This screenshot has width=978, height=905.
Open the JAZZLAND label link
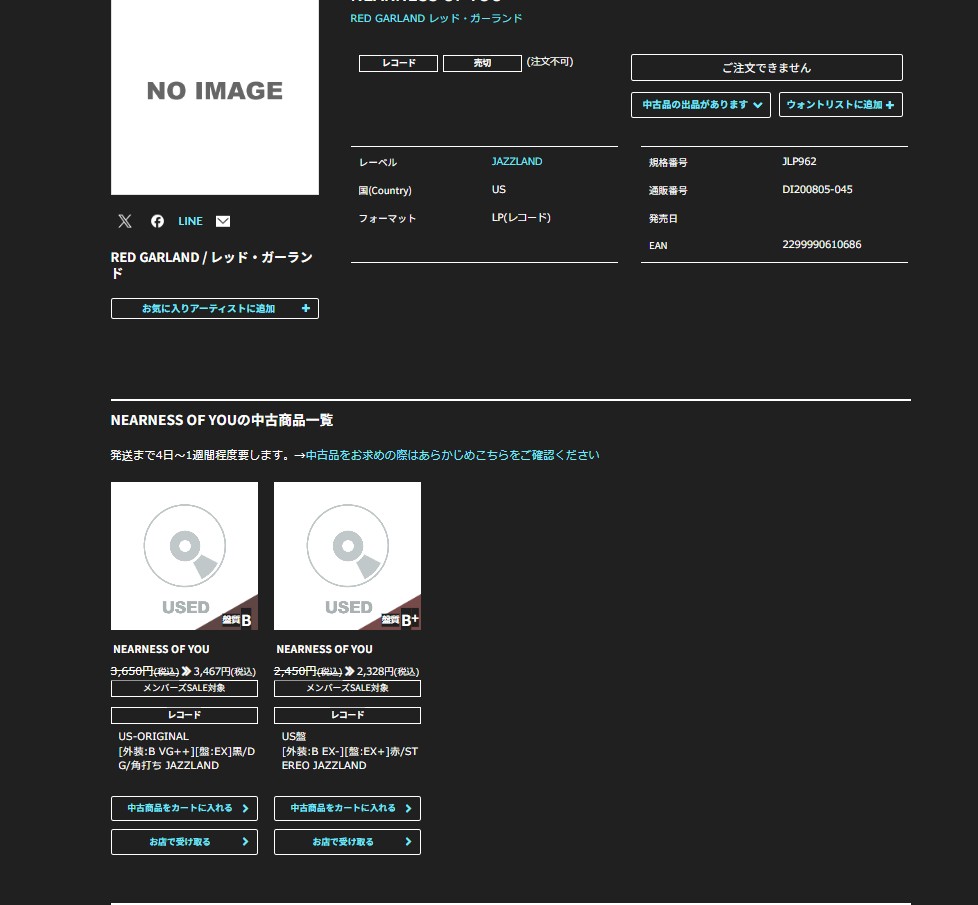tap(517, 161)
